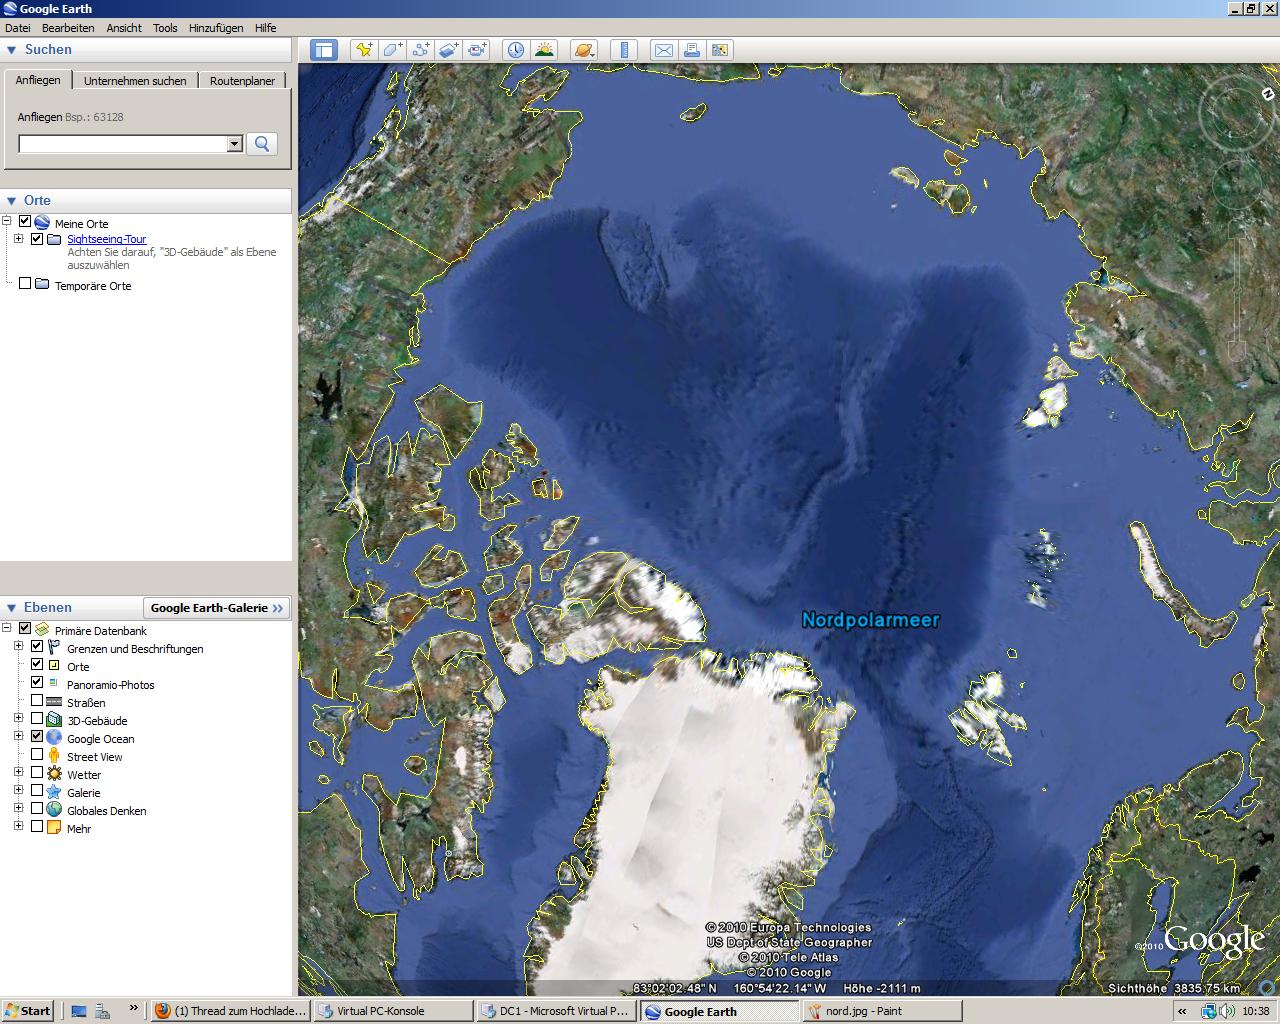The height and width of the screenshot is (1024, 1280).
Task: Open the ruler measurement tool
Action: pos(624,49)
